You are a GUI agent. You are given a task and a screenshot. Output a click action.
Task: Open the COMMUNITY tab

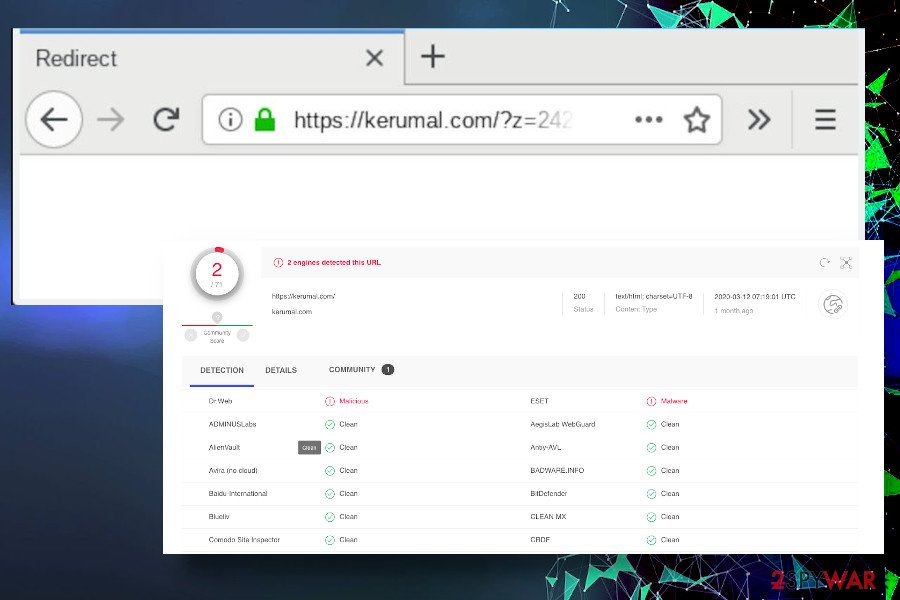[361, 370]
